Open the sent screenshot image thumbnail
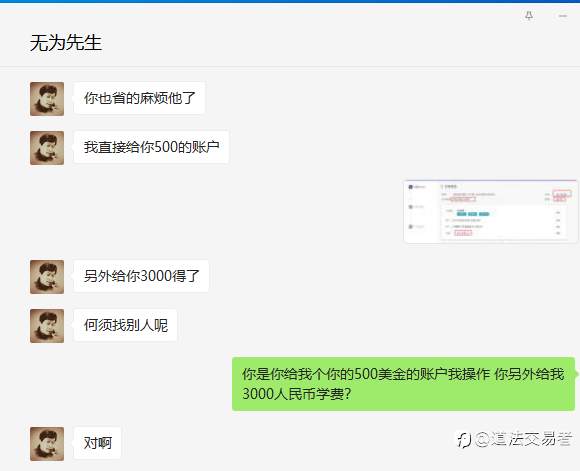This screenshot has height=471, width=580. pos(490,211)
